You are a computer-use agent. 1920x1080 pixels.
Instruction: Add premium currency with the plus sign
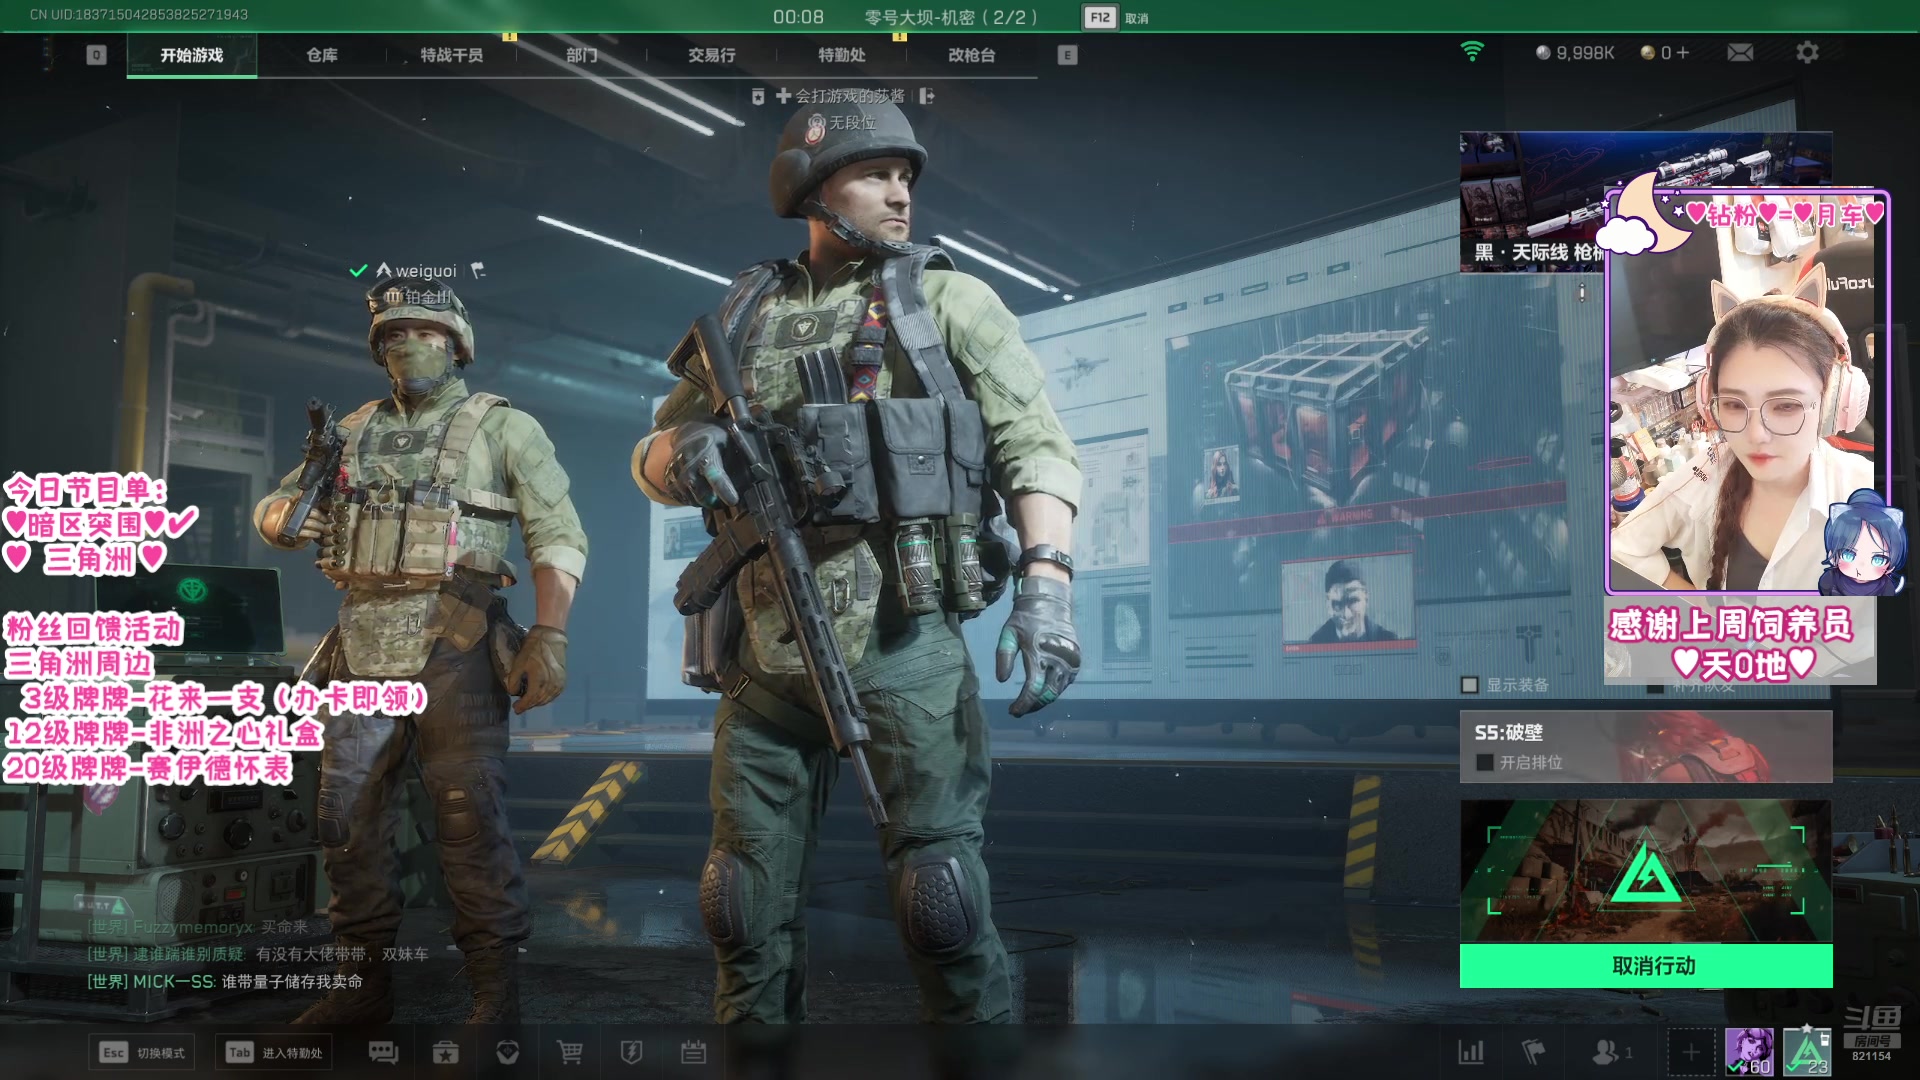[1683, 52]
